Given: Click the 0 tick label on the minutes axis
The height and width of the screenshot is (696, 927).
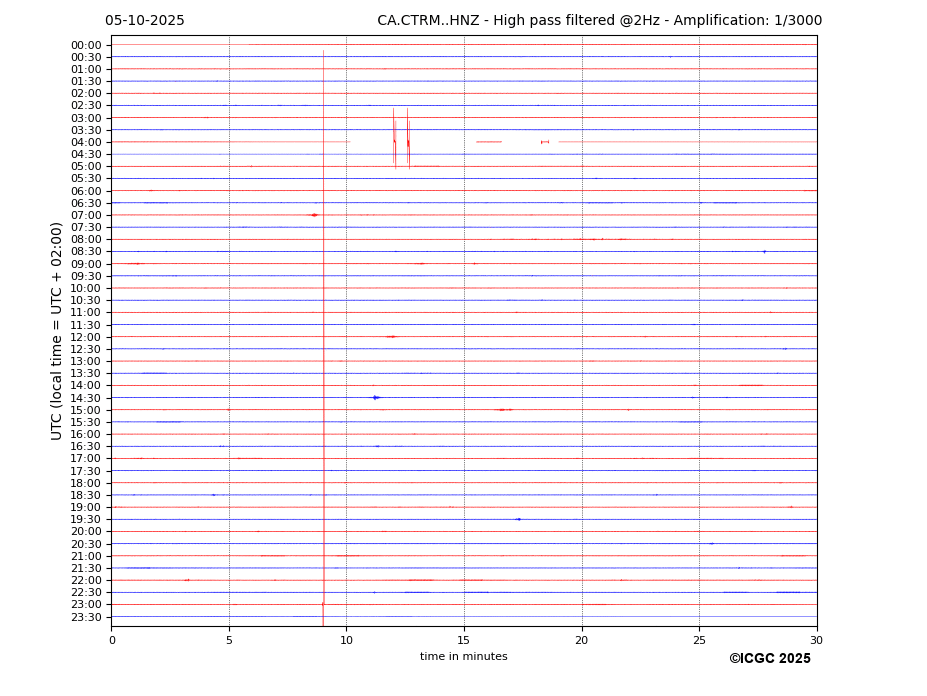Looking at the screenshot, I should point(112,640).
